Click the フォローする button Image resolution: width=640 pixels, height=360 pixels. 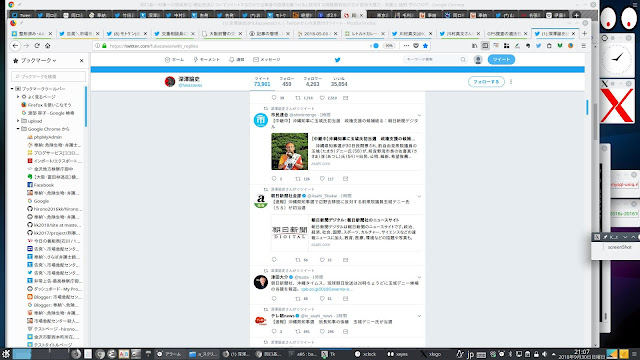click(486, 82)
